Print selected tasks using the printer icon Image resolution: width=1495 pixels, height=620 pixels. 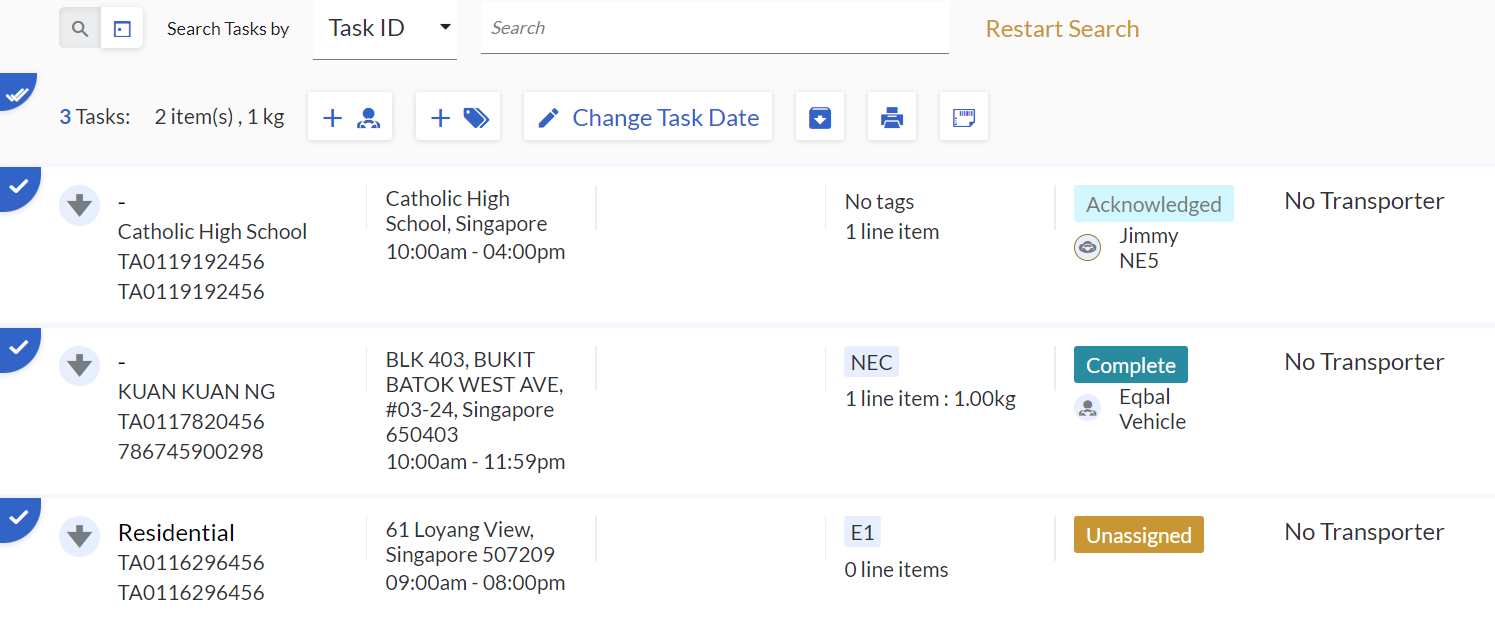pos(892,117)
